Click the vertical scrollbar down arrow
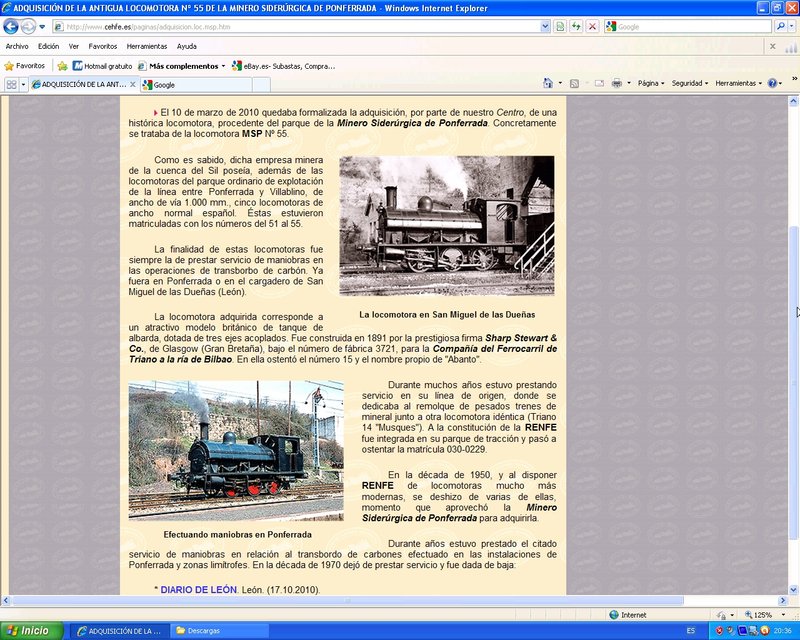Image resolution: width=800 pixels, height=640 pixels. click(x=793, y=589)
